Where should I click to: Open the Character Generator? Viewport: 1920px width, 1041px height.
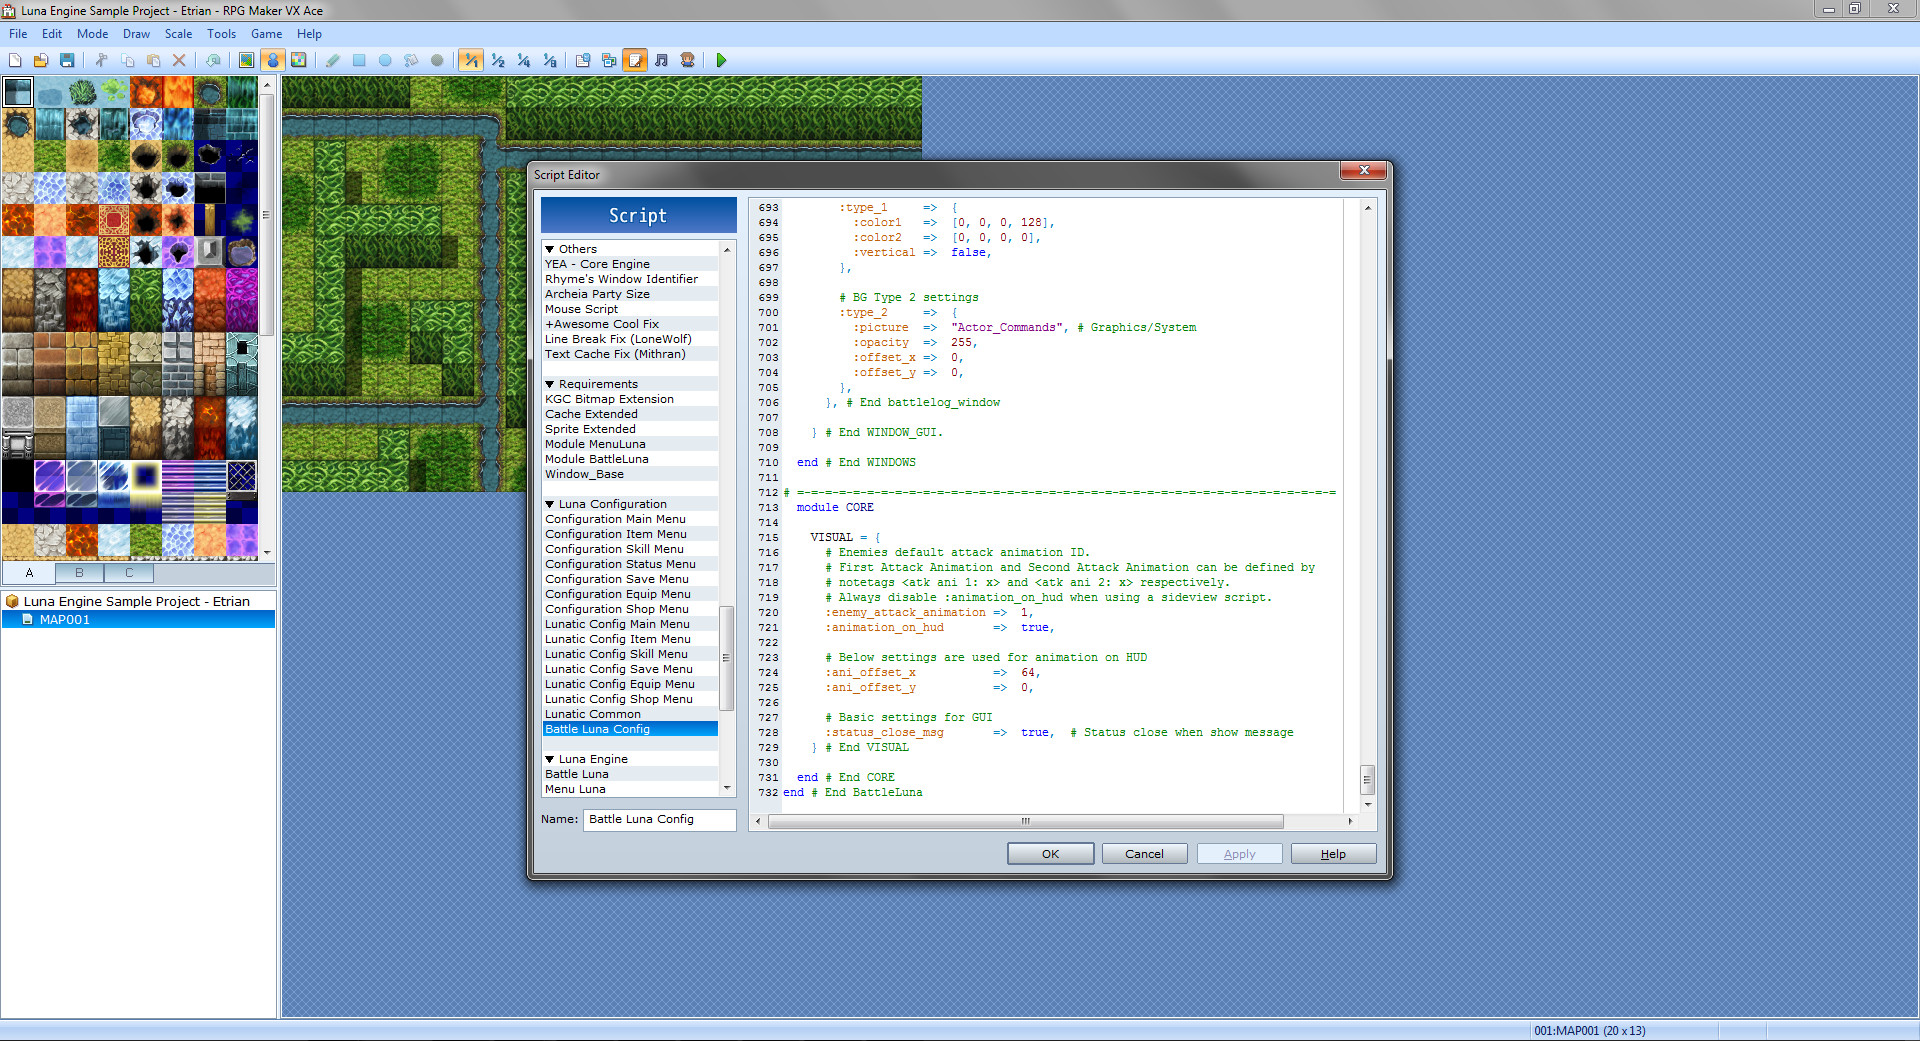(x=687, y=60)
